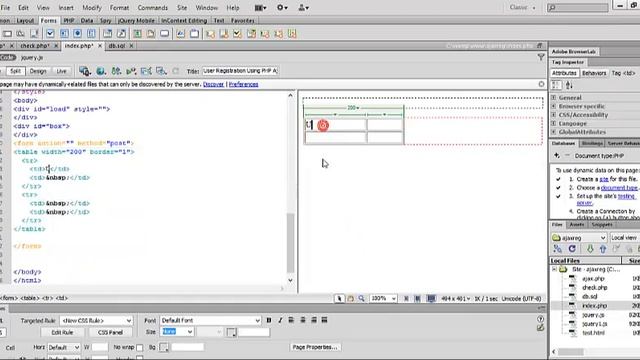
Task: Open the text color swatch next to Size
Action: pos(231,332)
